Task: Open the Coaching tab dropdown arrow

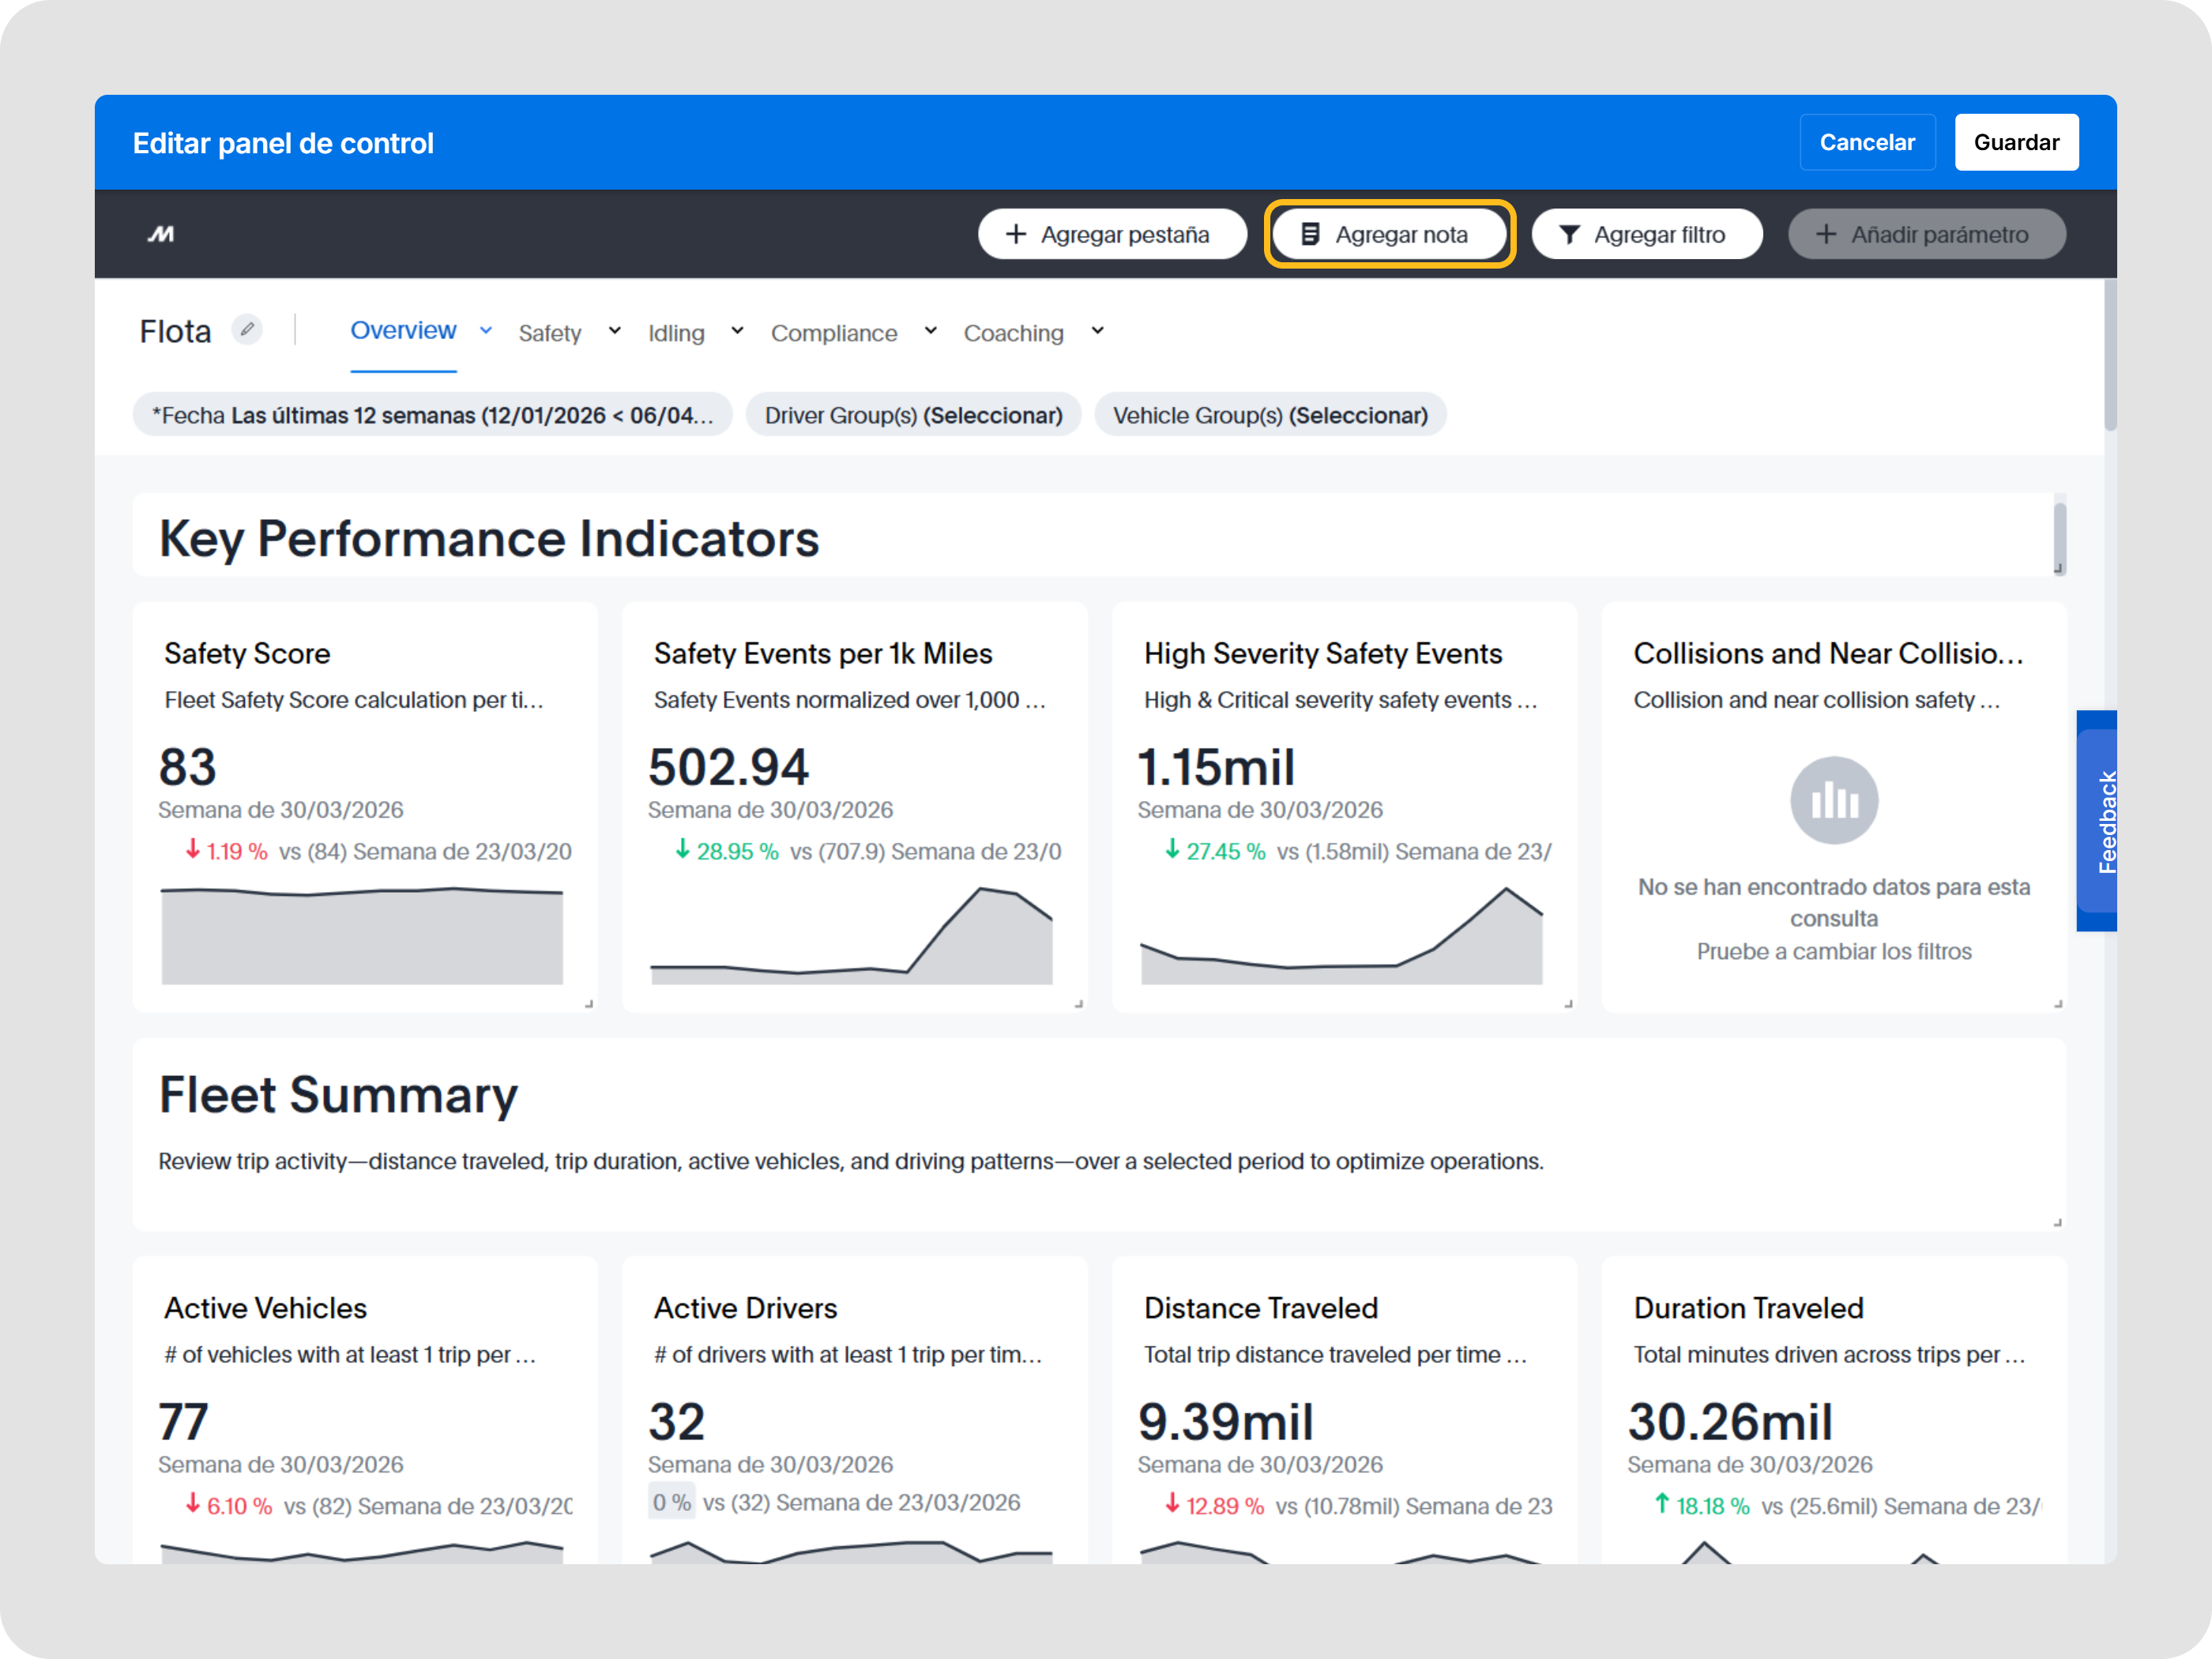Action: click(1097, 331)
